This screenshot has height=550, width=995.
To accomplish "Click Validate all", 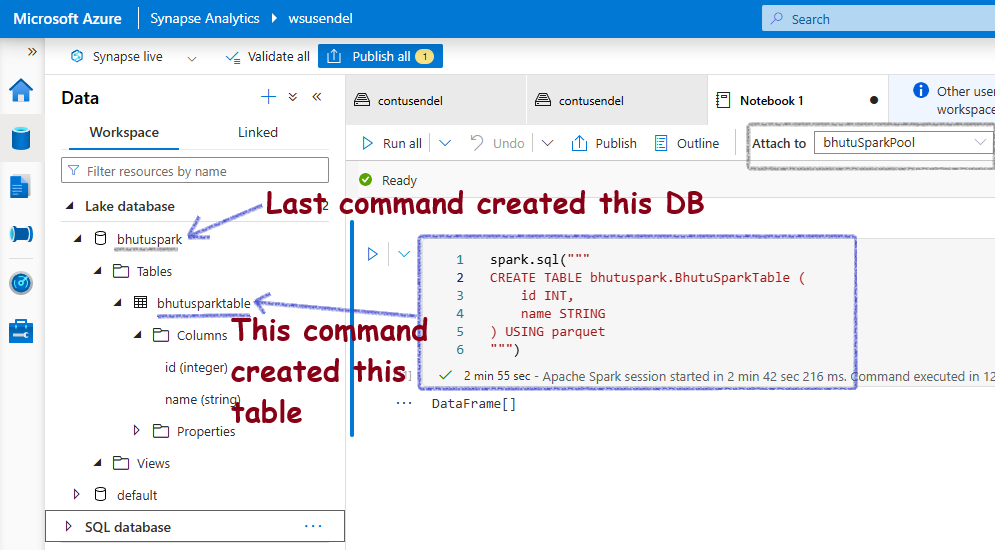I will (267, 56).
